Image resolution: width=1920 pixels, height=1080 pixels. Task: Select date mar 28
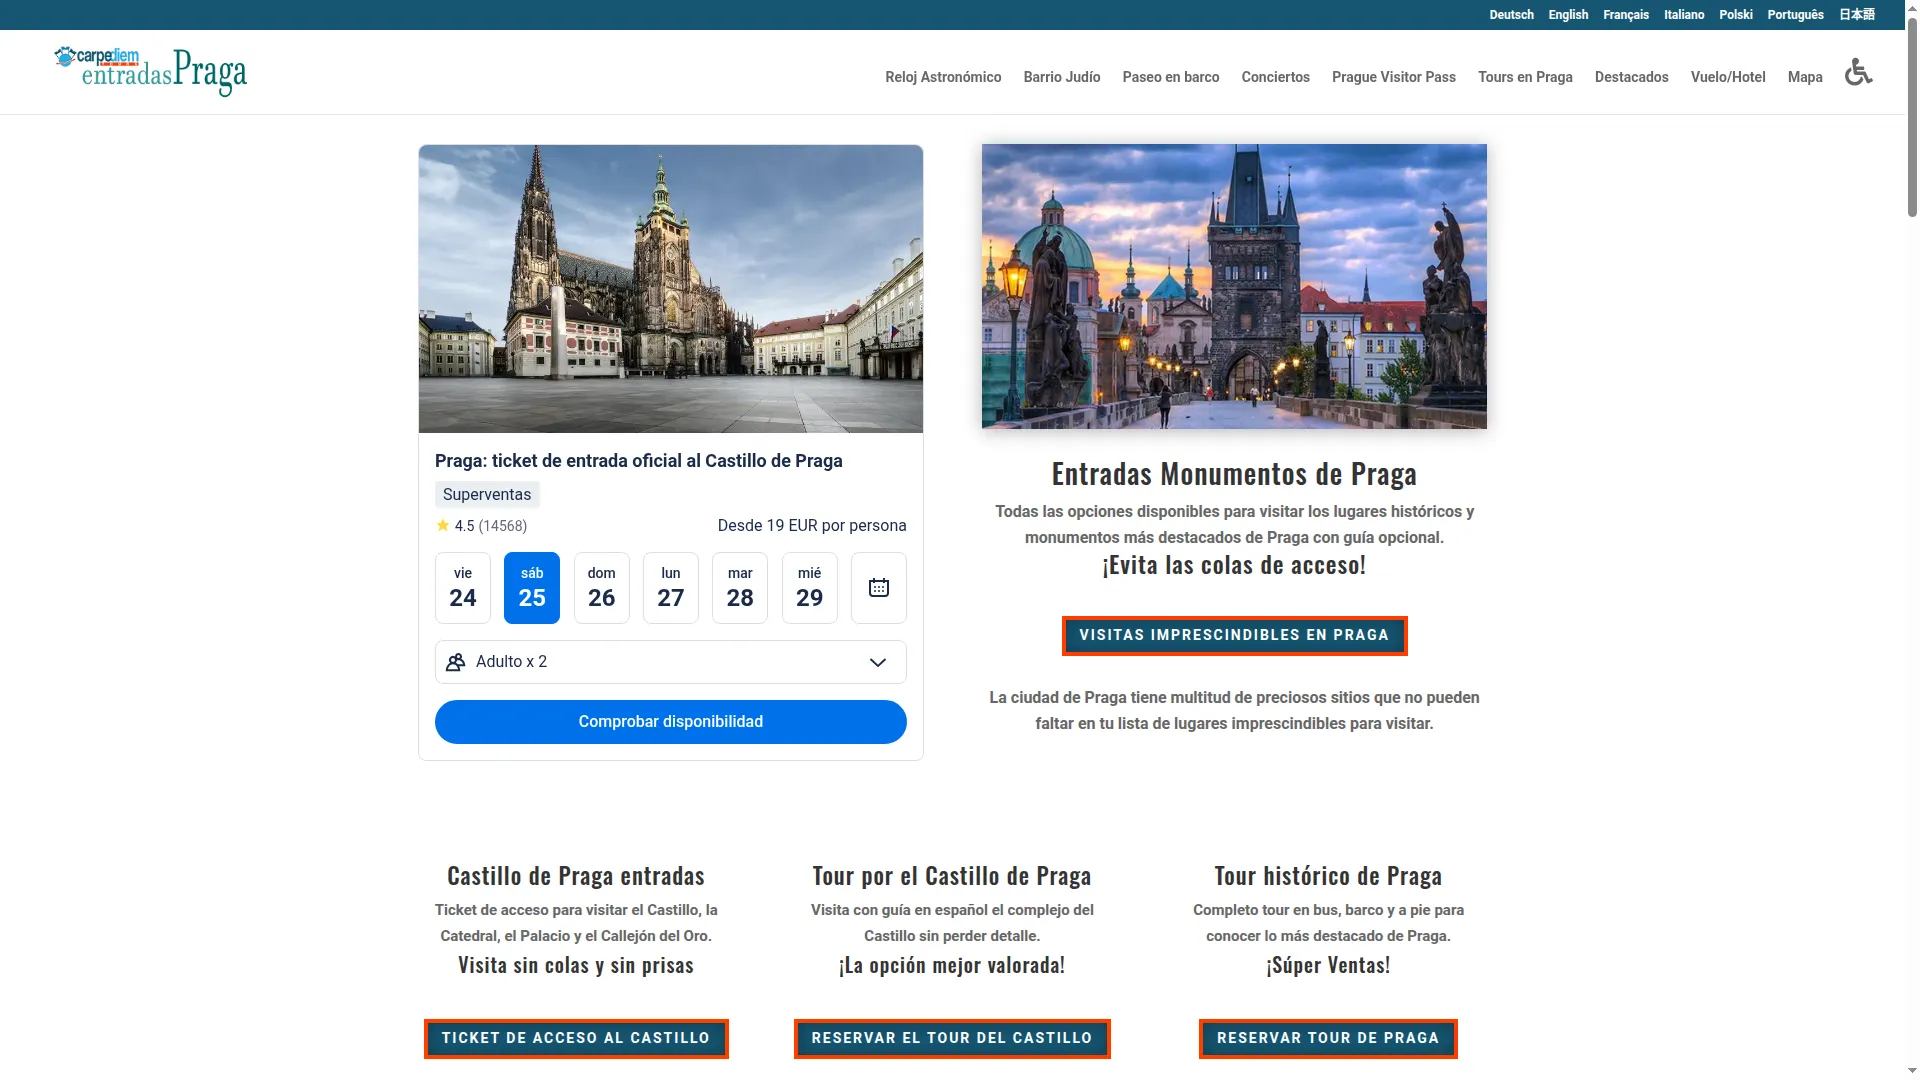pyautogui.click(x=740, y=588)
